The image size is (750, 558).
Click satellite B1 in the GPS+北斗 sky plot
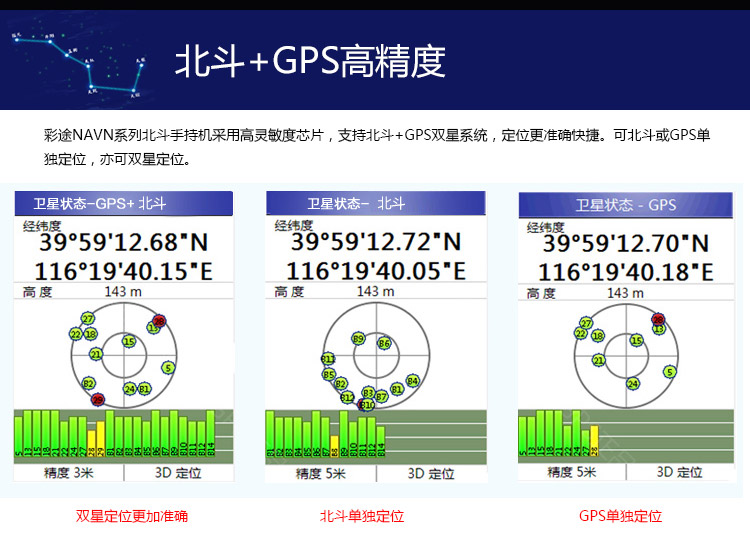(x=144, y=389)
